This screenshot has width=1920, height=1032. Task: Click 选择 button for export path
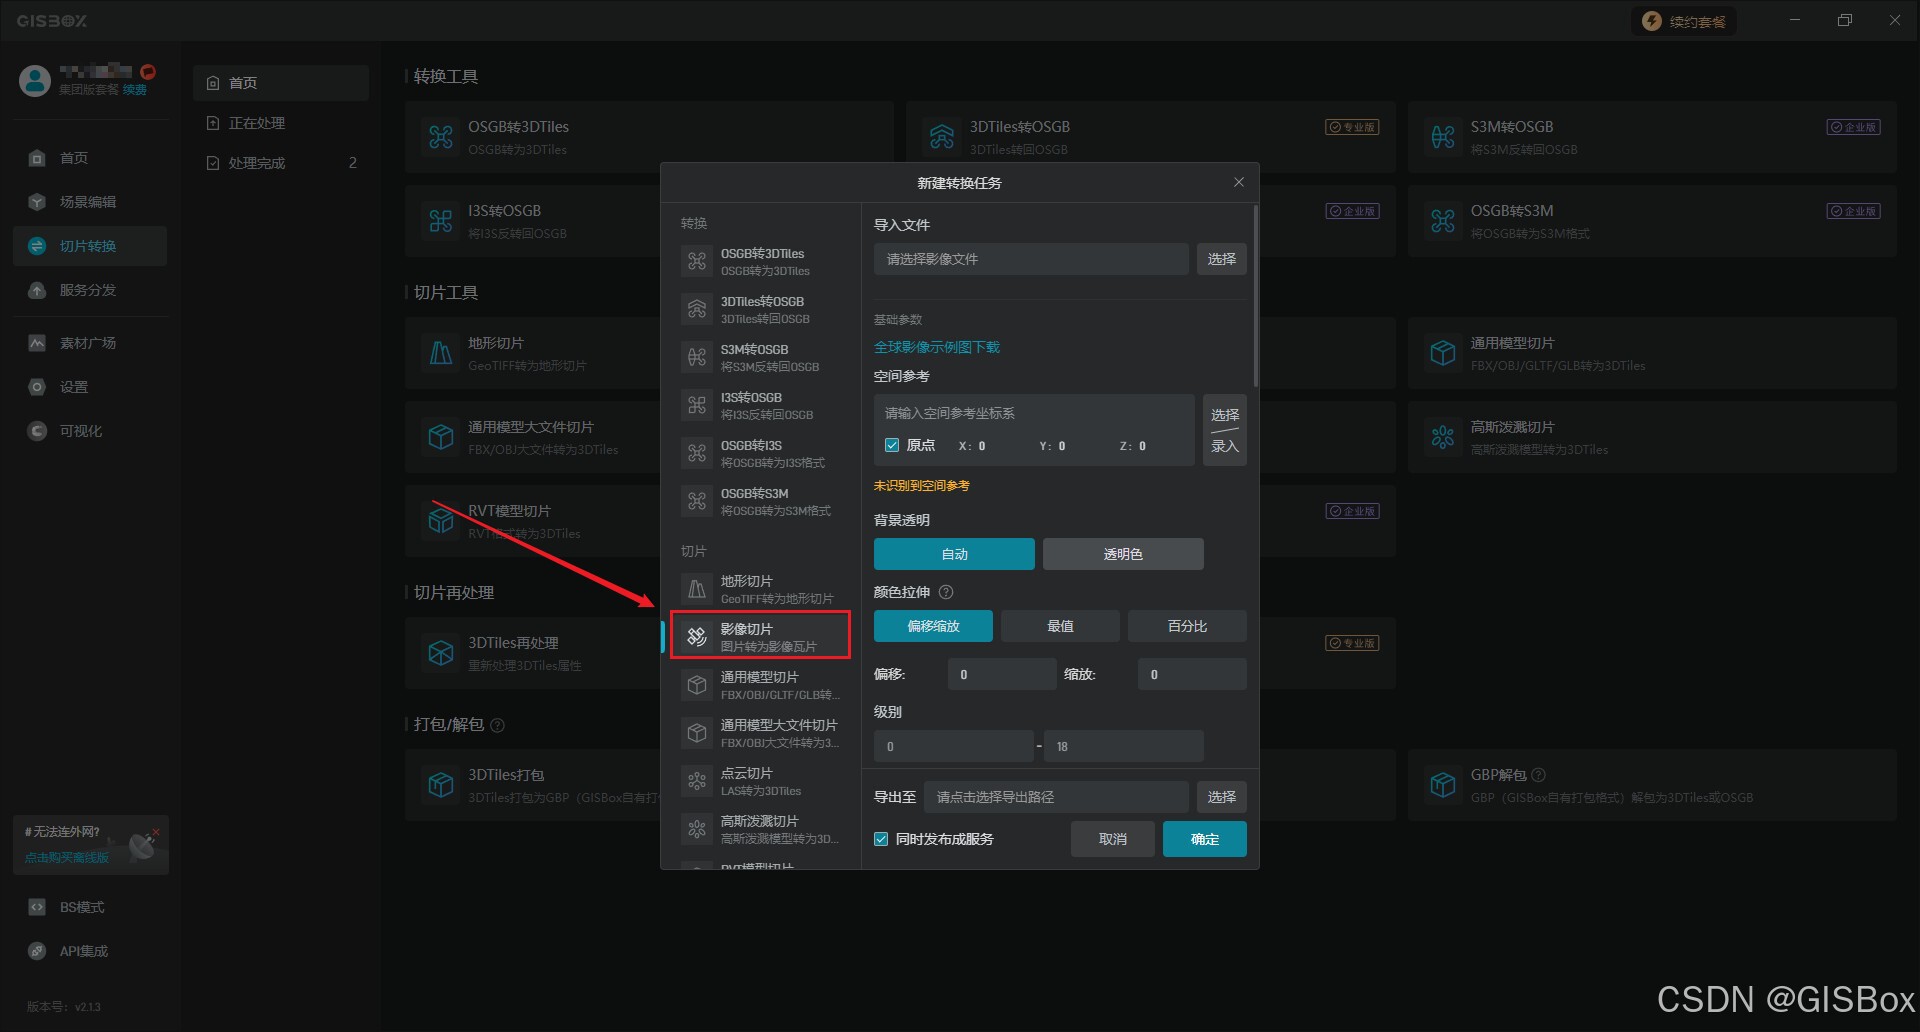click(1222, 797)
